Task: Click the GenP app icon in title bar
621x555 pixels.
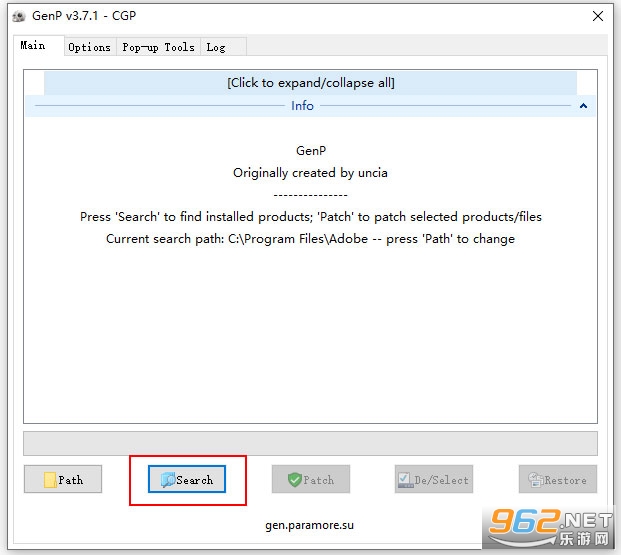Action: (x=19, y=16)
